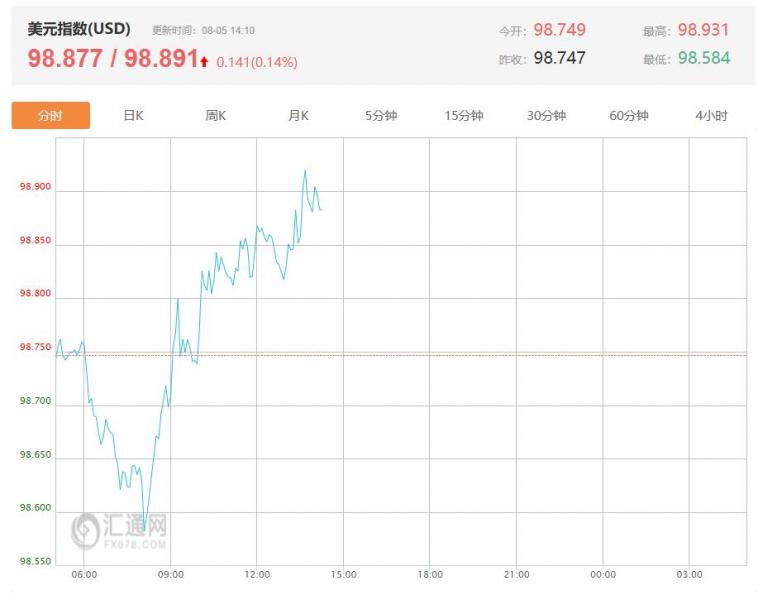Click the 美元指数(USD) title

[x=79, y=30]
